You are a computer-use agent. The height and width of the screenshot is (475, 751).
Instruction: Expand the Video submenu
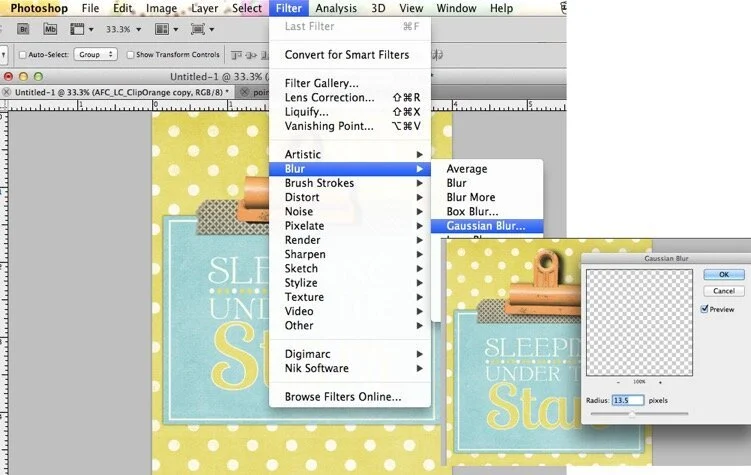[350, 311]
